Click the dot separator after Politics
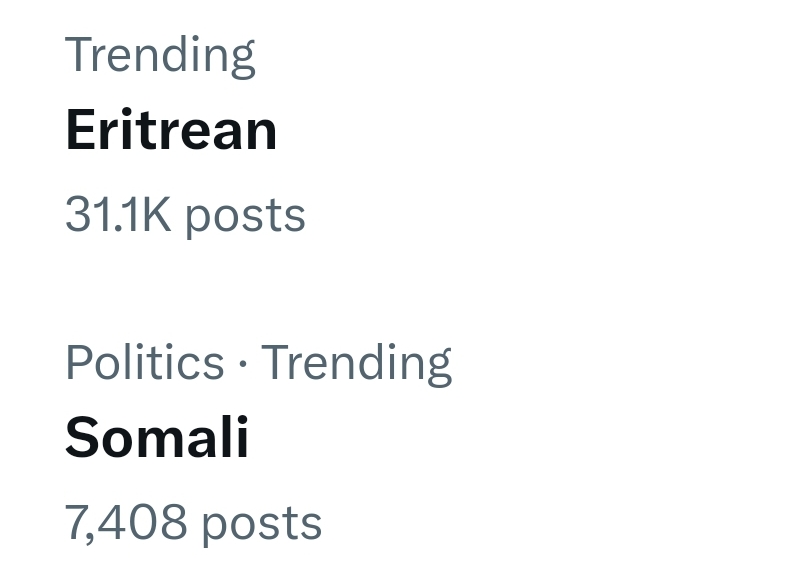The width and height of the screenshot is (789, 582). pos(243,363)
